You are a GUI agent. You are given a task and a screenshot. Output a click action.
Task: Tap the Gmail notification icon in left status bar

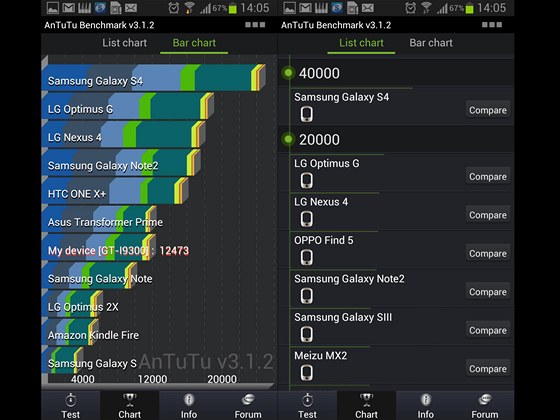click(x=68, y=8)
